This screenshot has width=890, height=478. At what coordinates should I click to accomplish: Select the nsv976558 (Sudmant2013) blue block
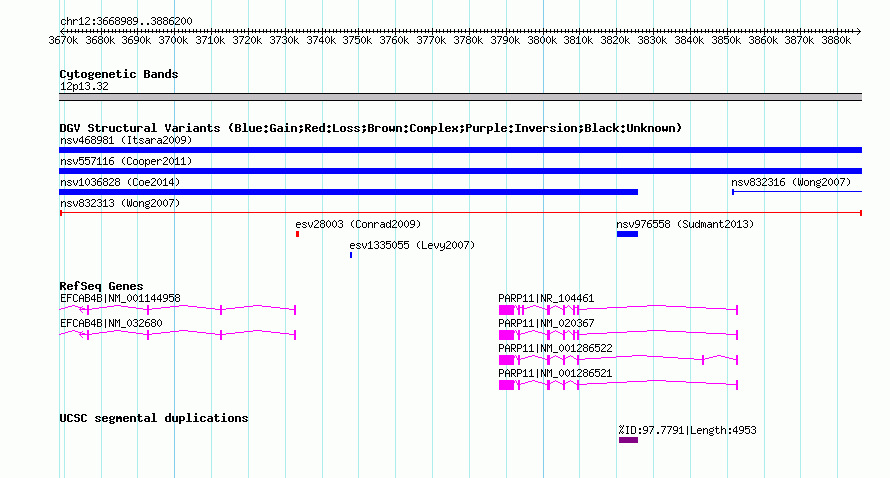click(627, 234)
